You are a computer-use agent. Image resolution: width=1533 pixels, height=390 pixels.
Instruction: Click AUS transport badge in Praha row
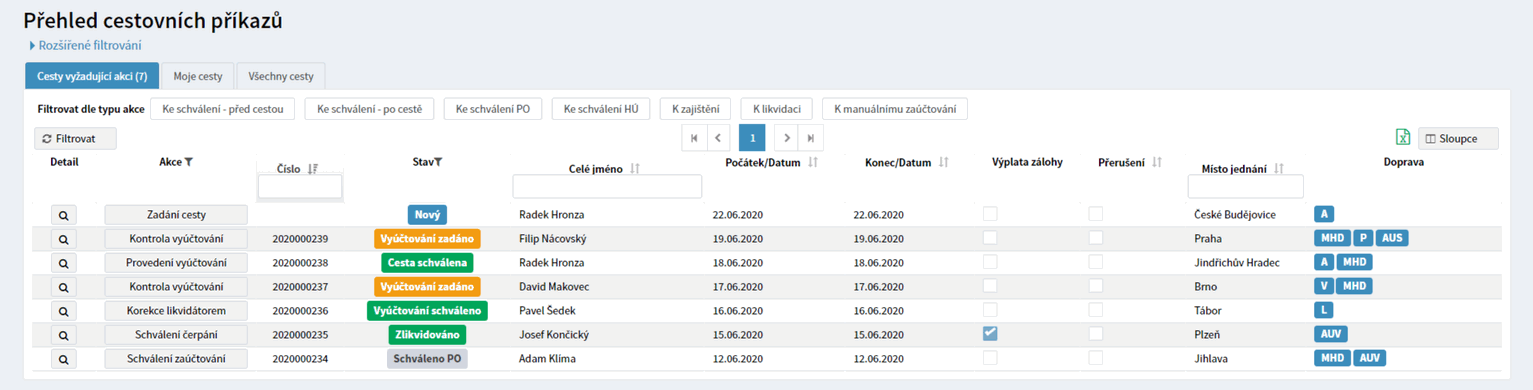pos(1391,238)
